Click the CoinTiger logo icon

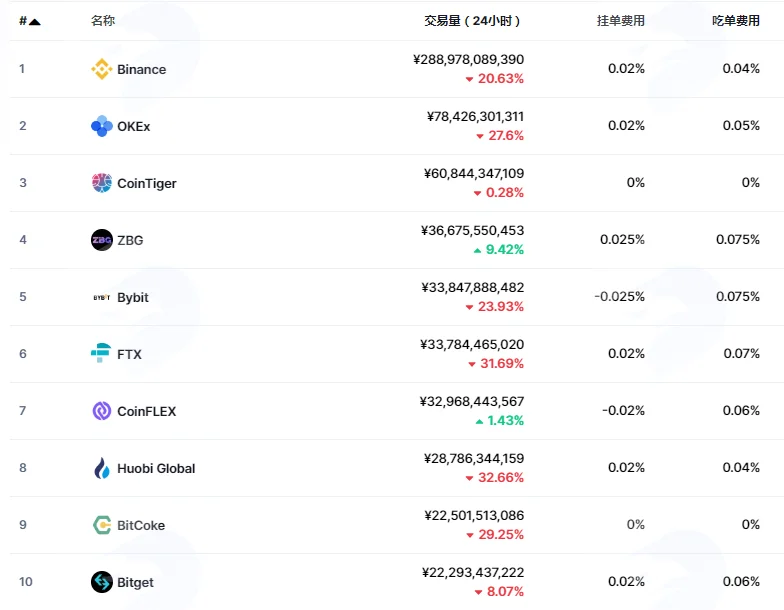102,183
